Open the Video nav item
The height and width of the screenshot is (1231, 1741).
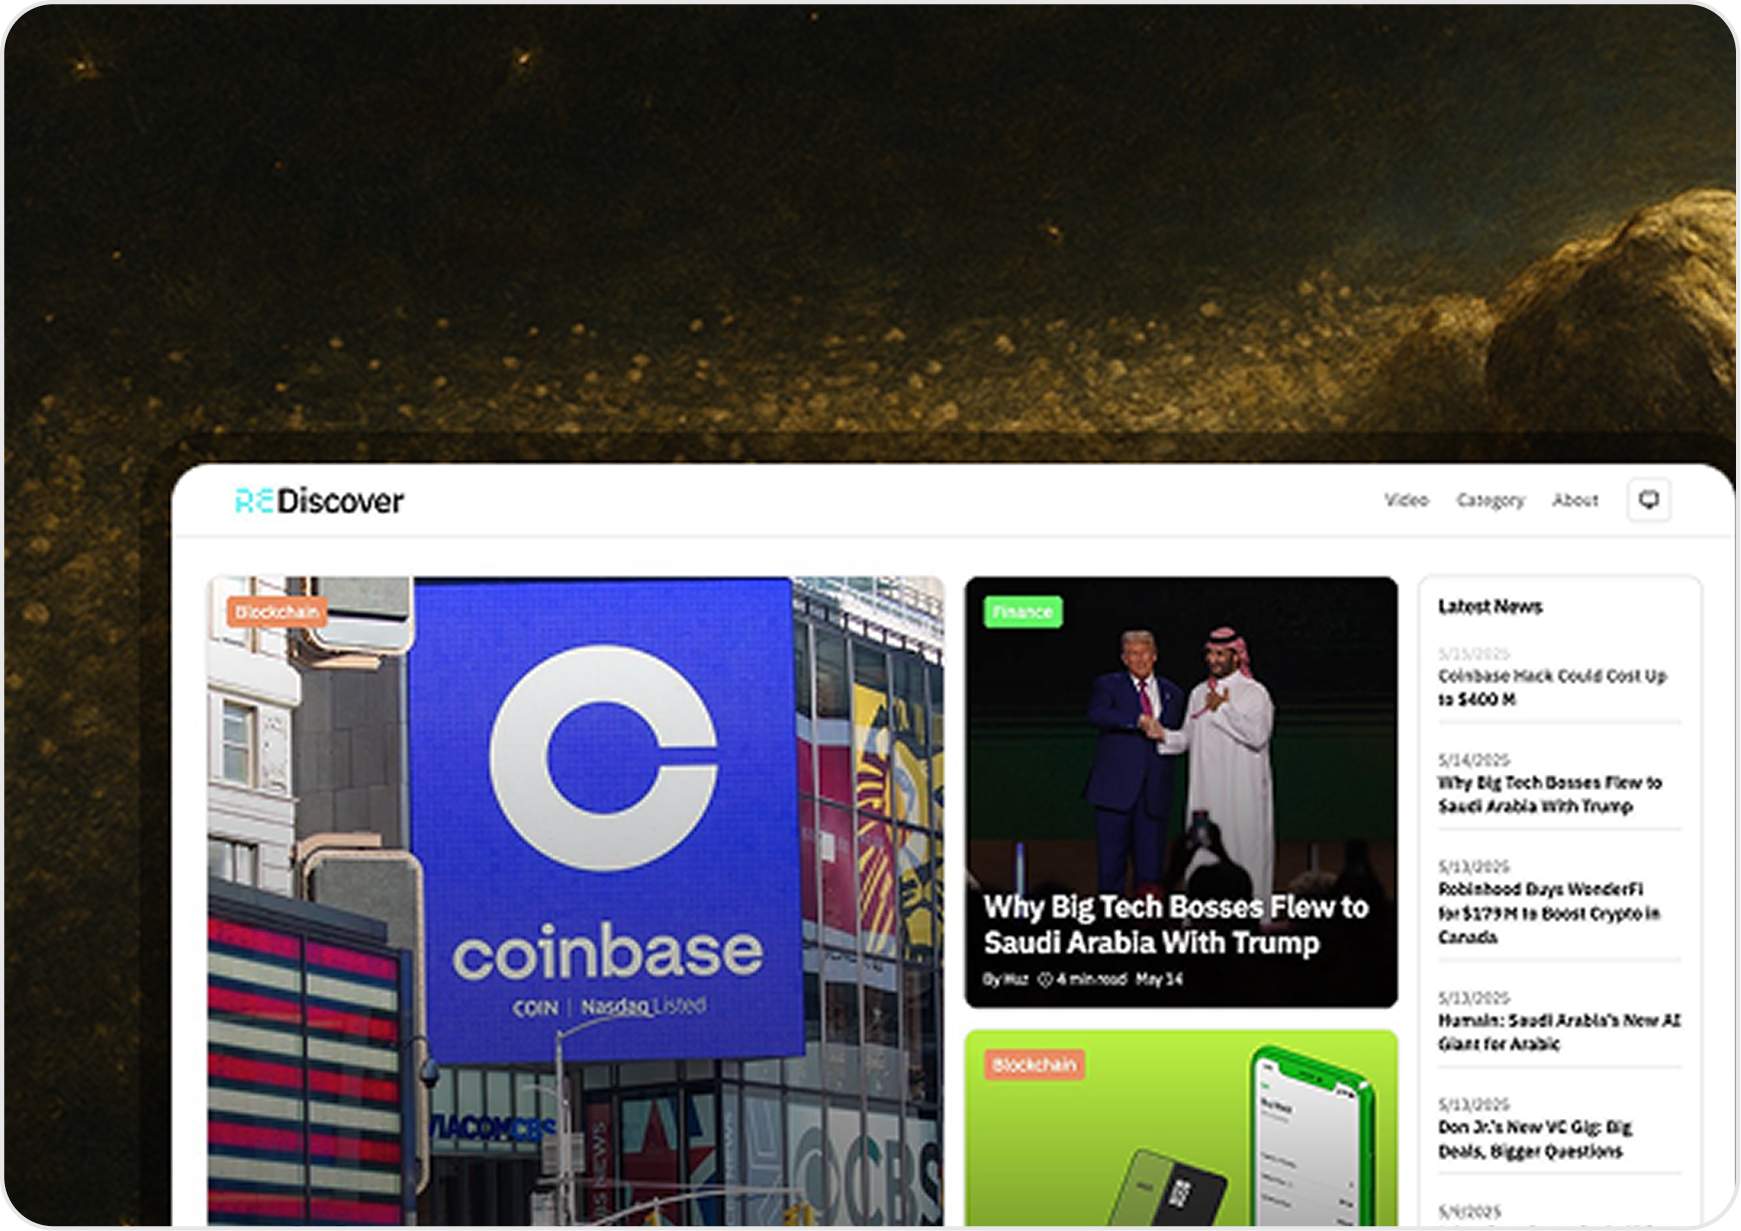1406,500
